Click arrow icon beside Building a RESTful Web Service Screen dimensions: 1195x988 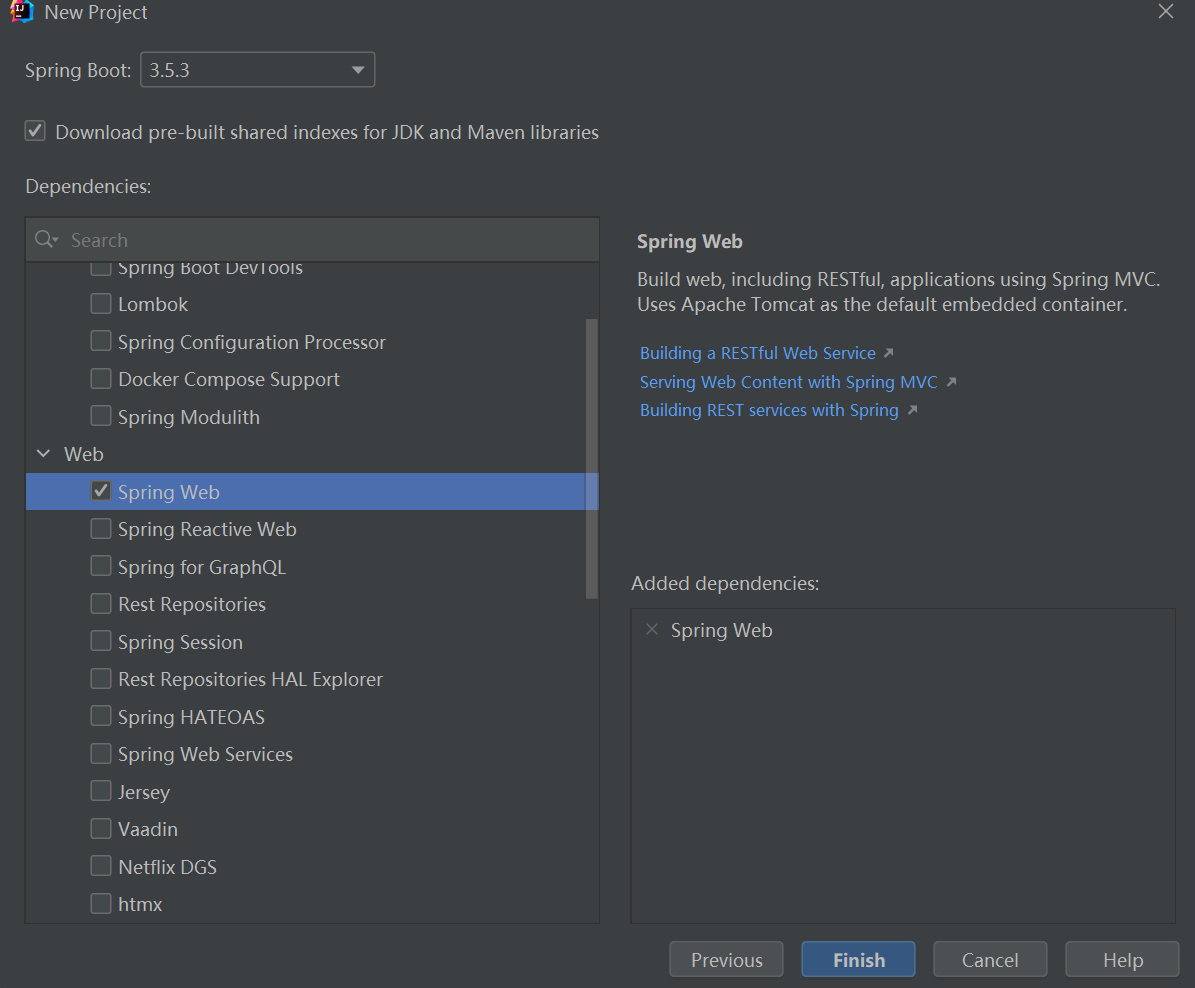[x=889, y=353]
